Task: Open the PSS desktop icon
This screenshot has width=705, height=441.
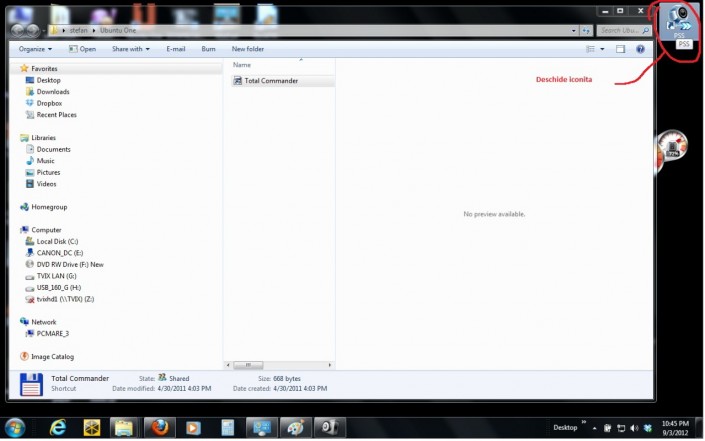Action: click(681, 20)
